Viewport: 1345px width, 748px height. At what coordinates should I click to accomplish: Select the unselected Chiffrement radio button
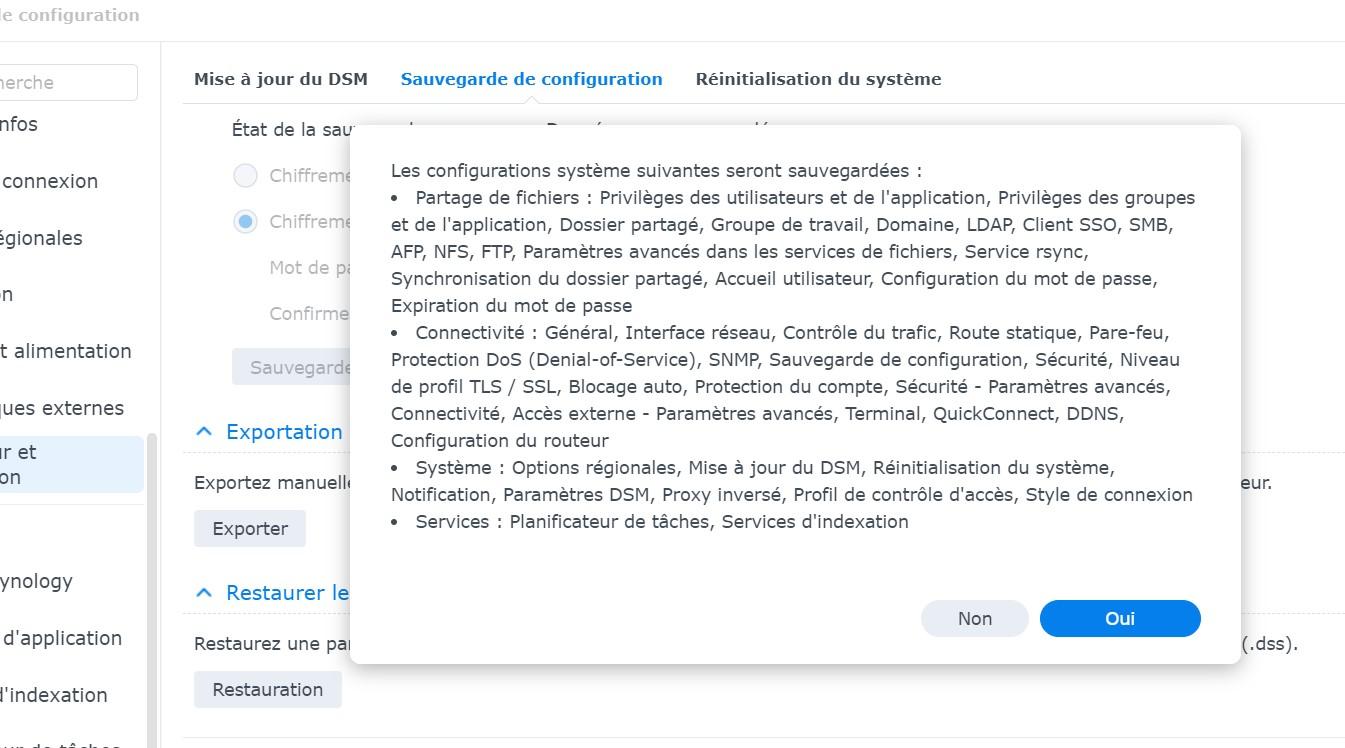point(245,176)
